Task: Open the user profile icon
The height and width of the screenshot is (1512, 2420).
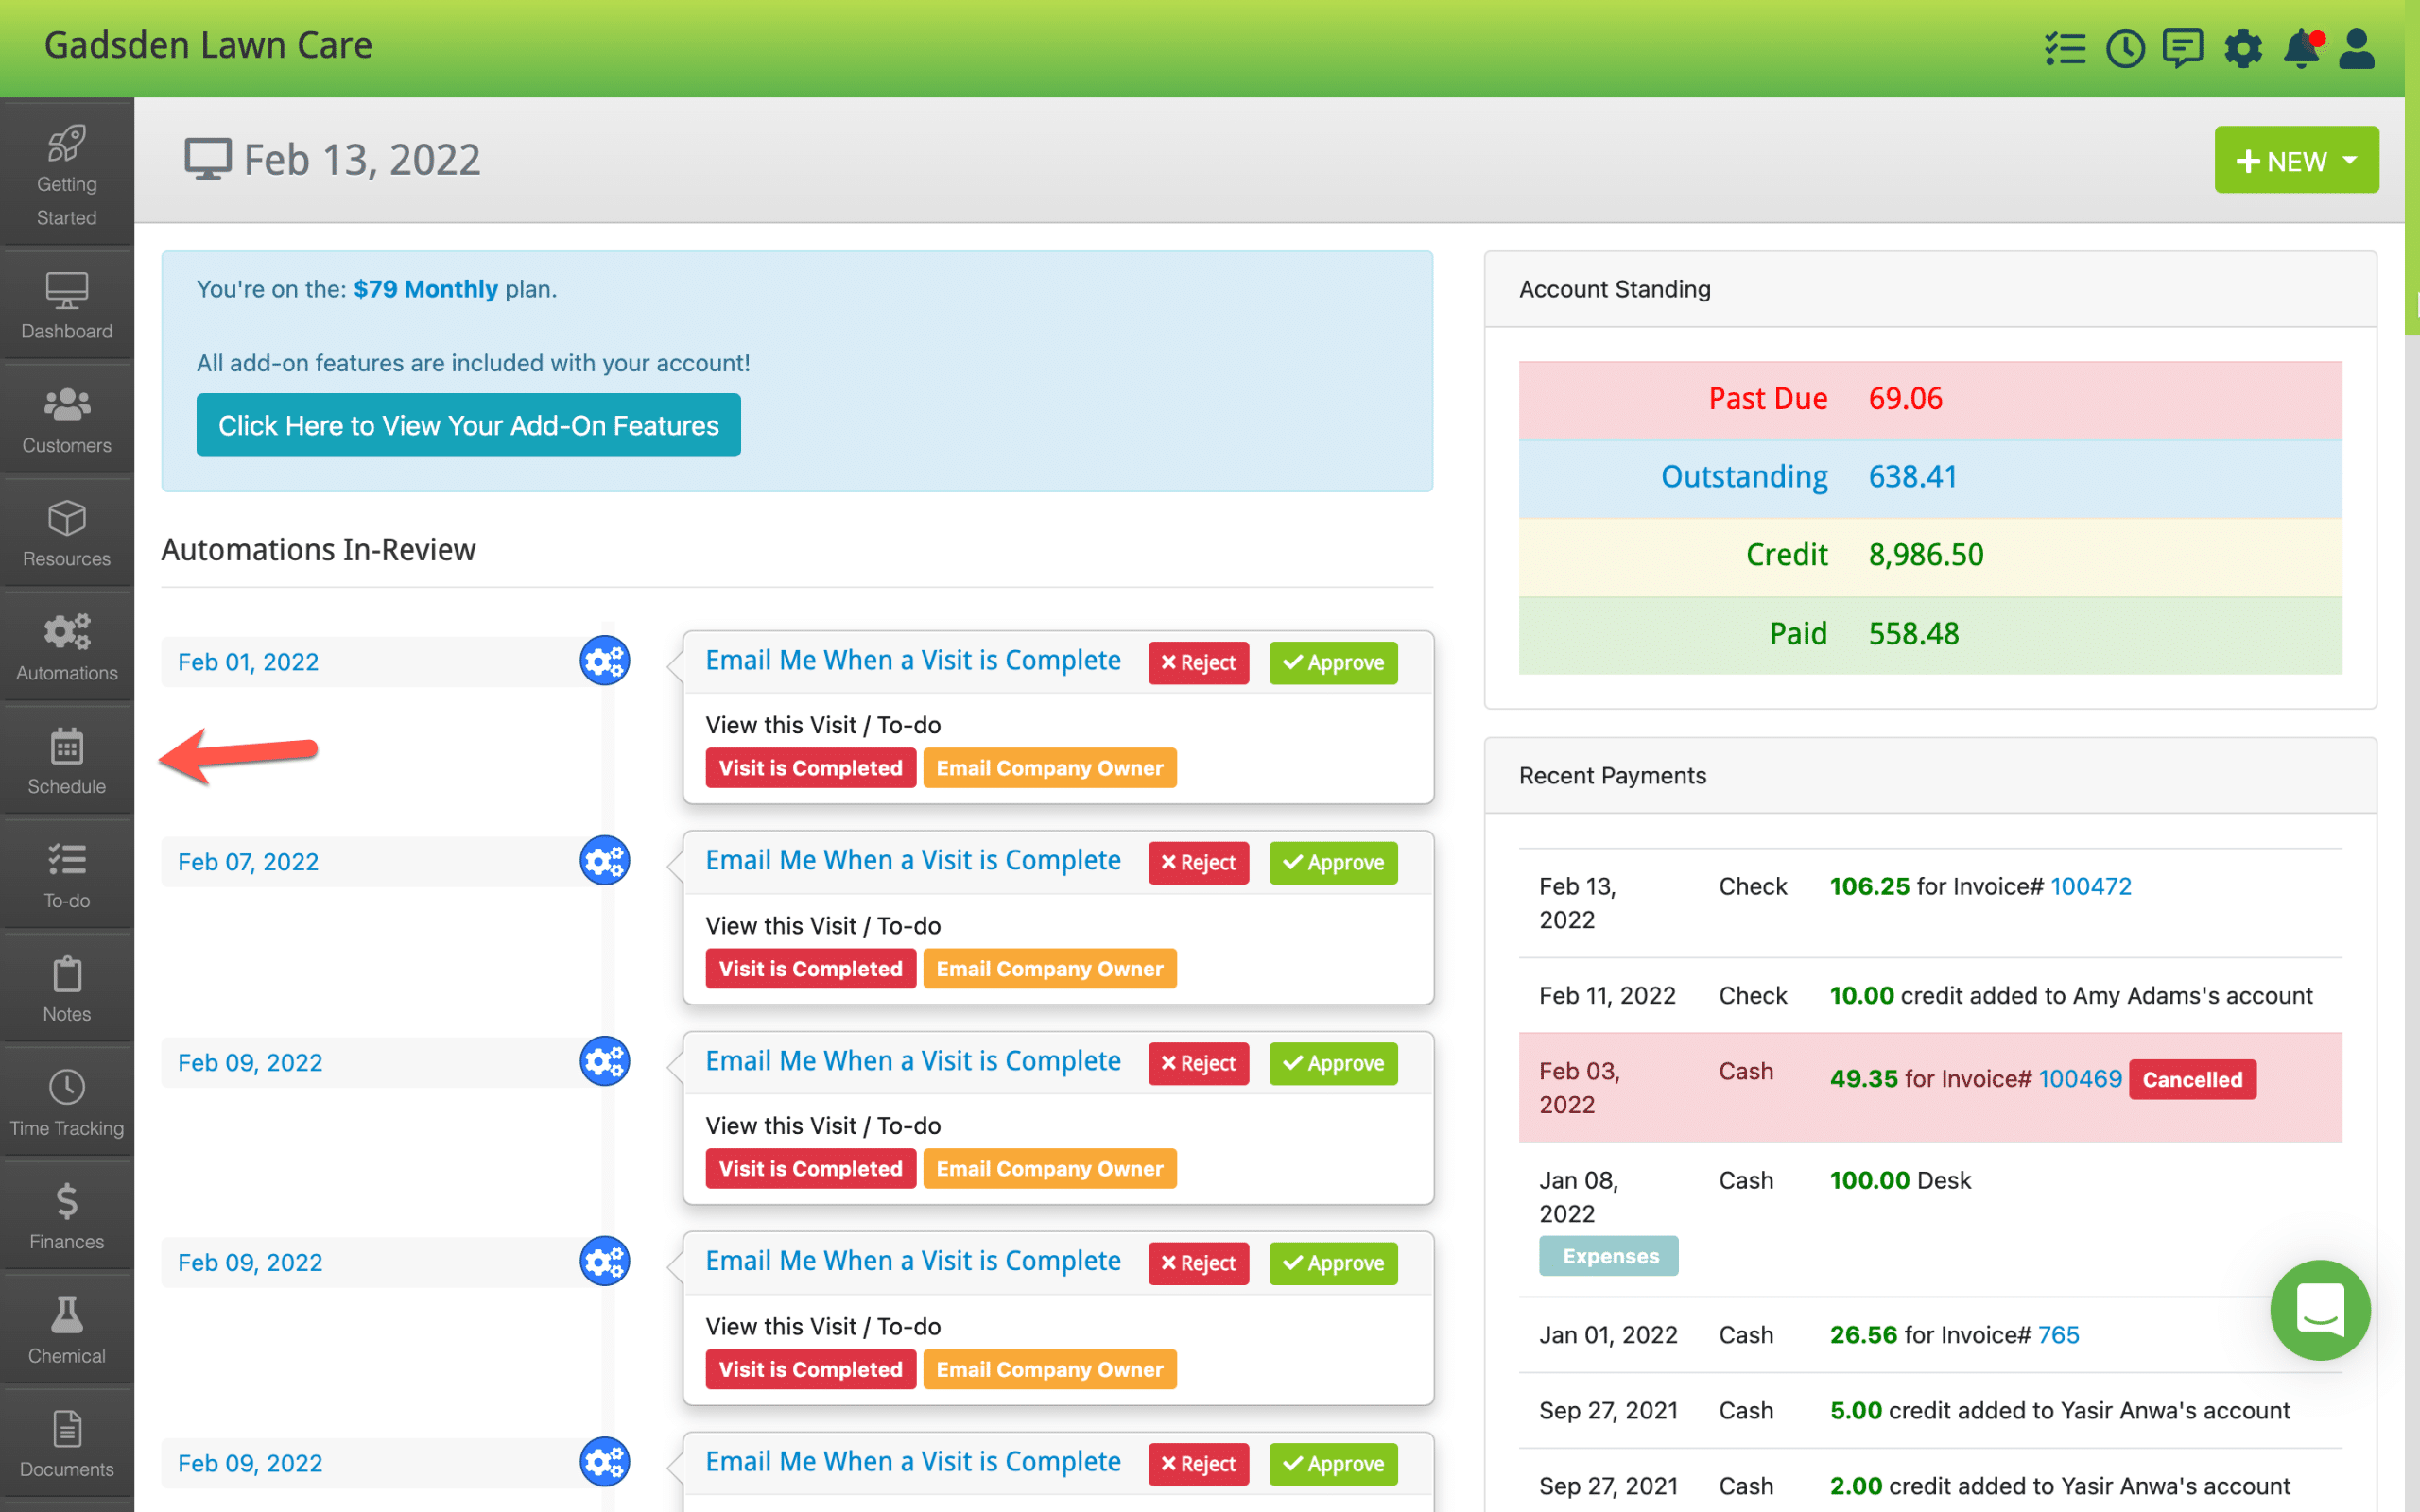Action: [x=2357, y=48]
